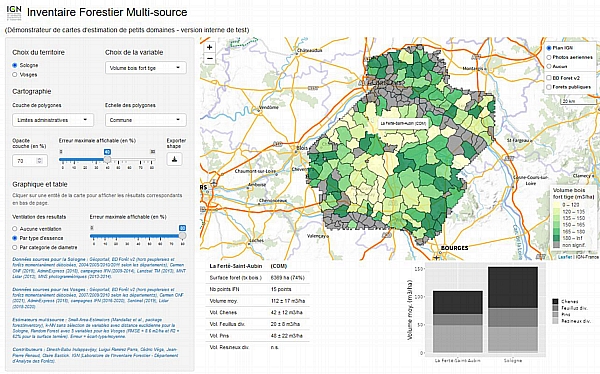The image size is (600, 374).
Task: Choose Aucun base map option
Action: tap(549, 66)
